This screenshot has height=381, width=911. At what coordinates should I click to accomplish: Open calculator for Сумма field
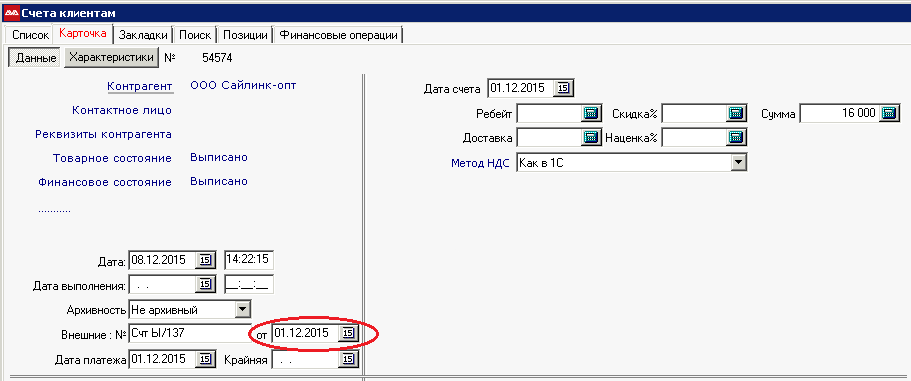(x=889, y=114)
